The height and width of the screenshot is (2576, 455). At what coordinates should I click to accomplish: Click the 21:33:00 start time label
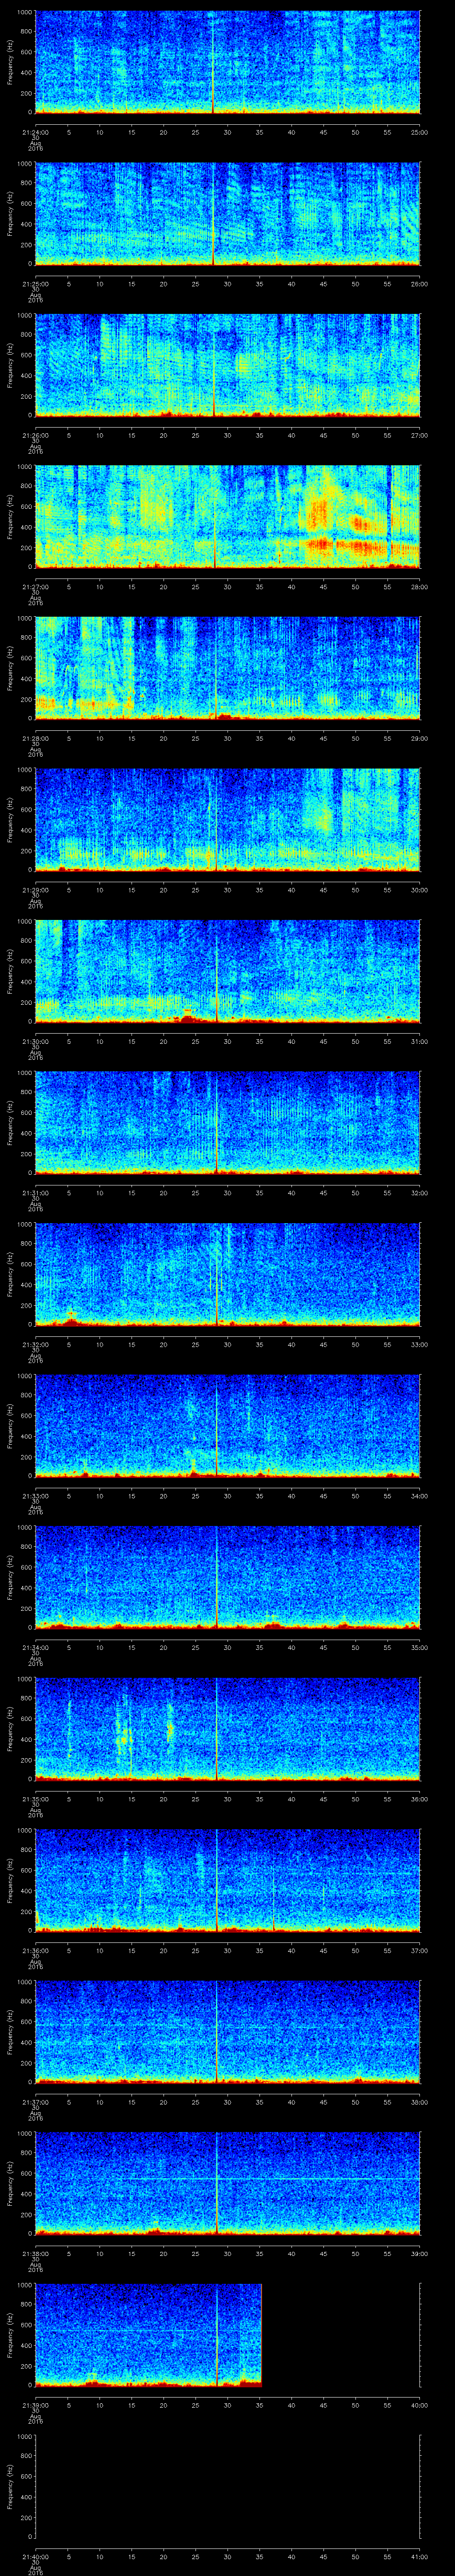click(35, 1496)
